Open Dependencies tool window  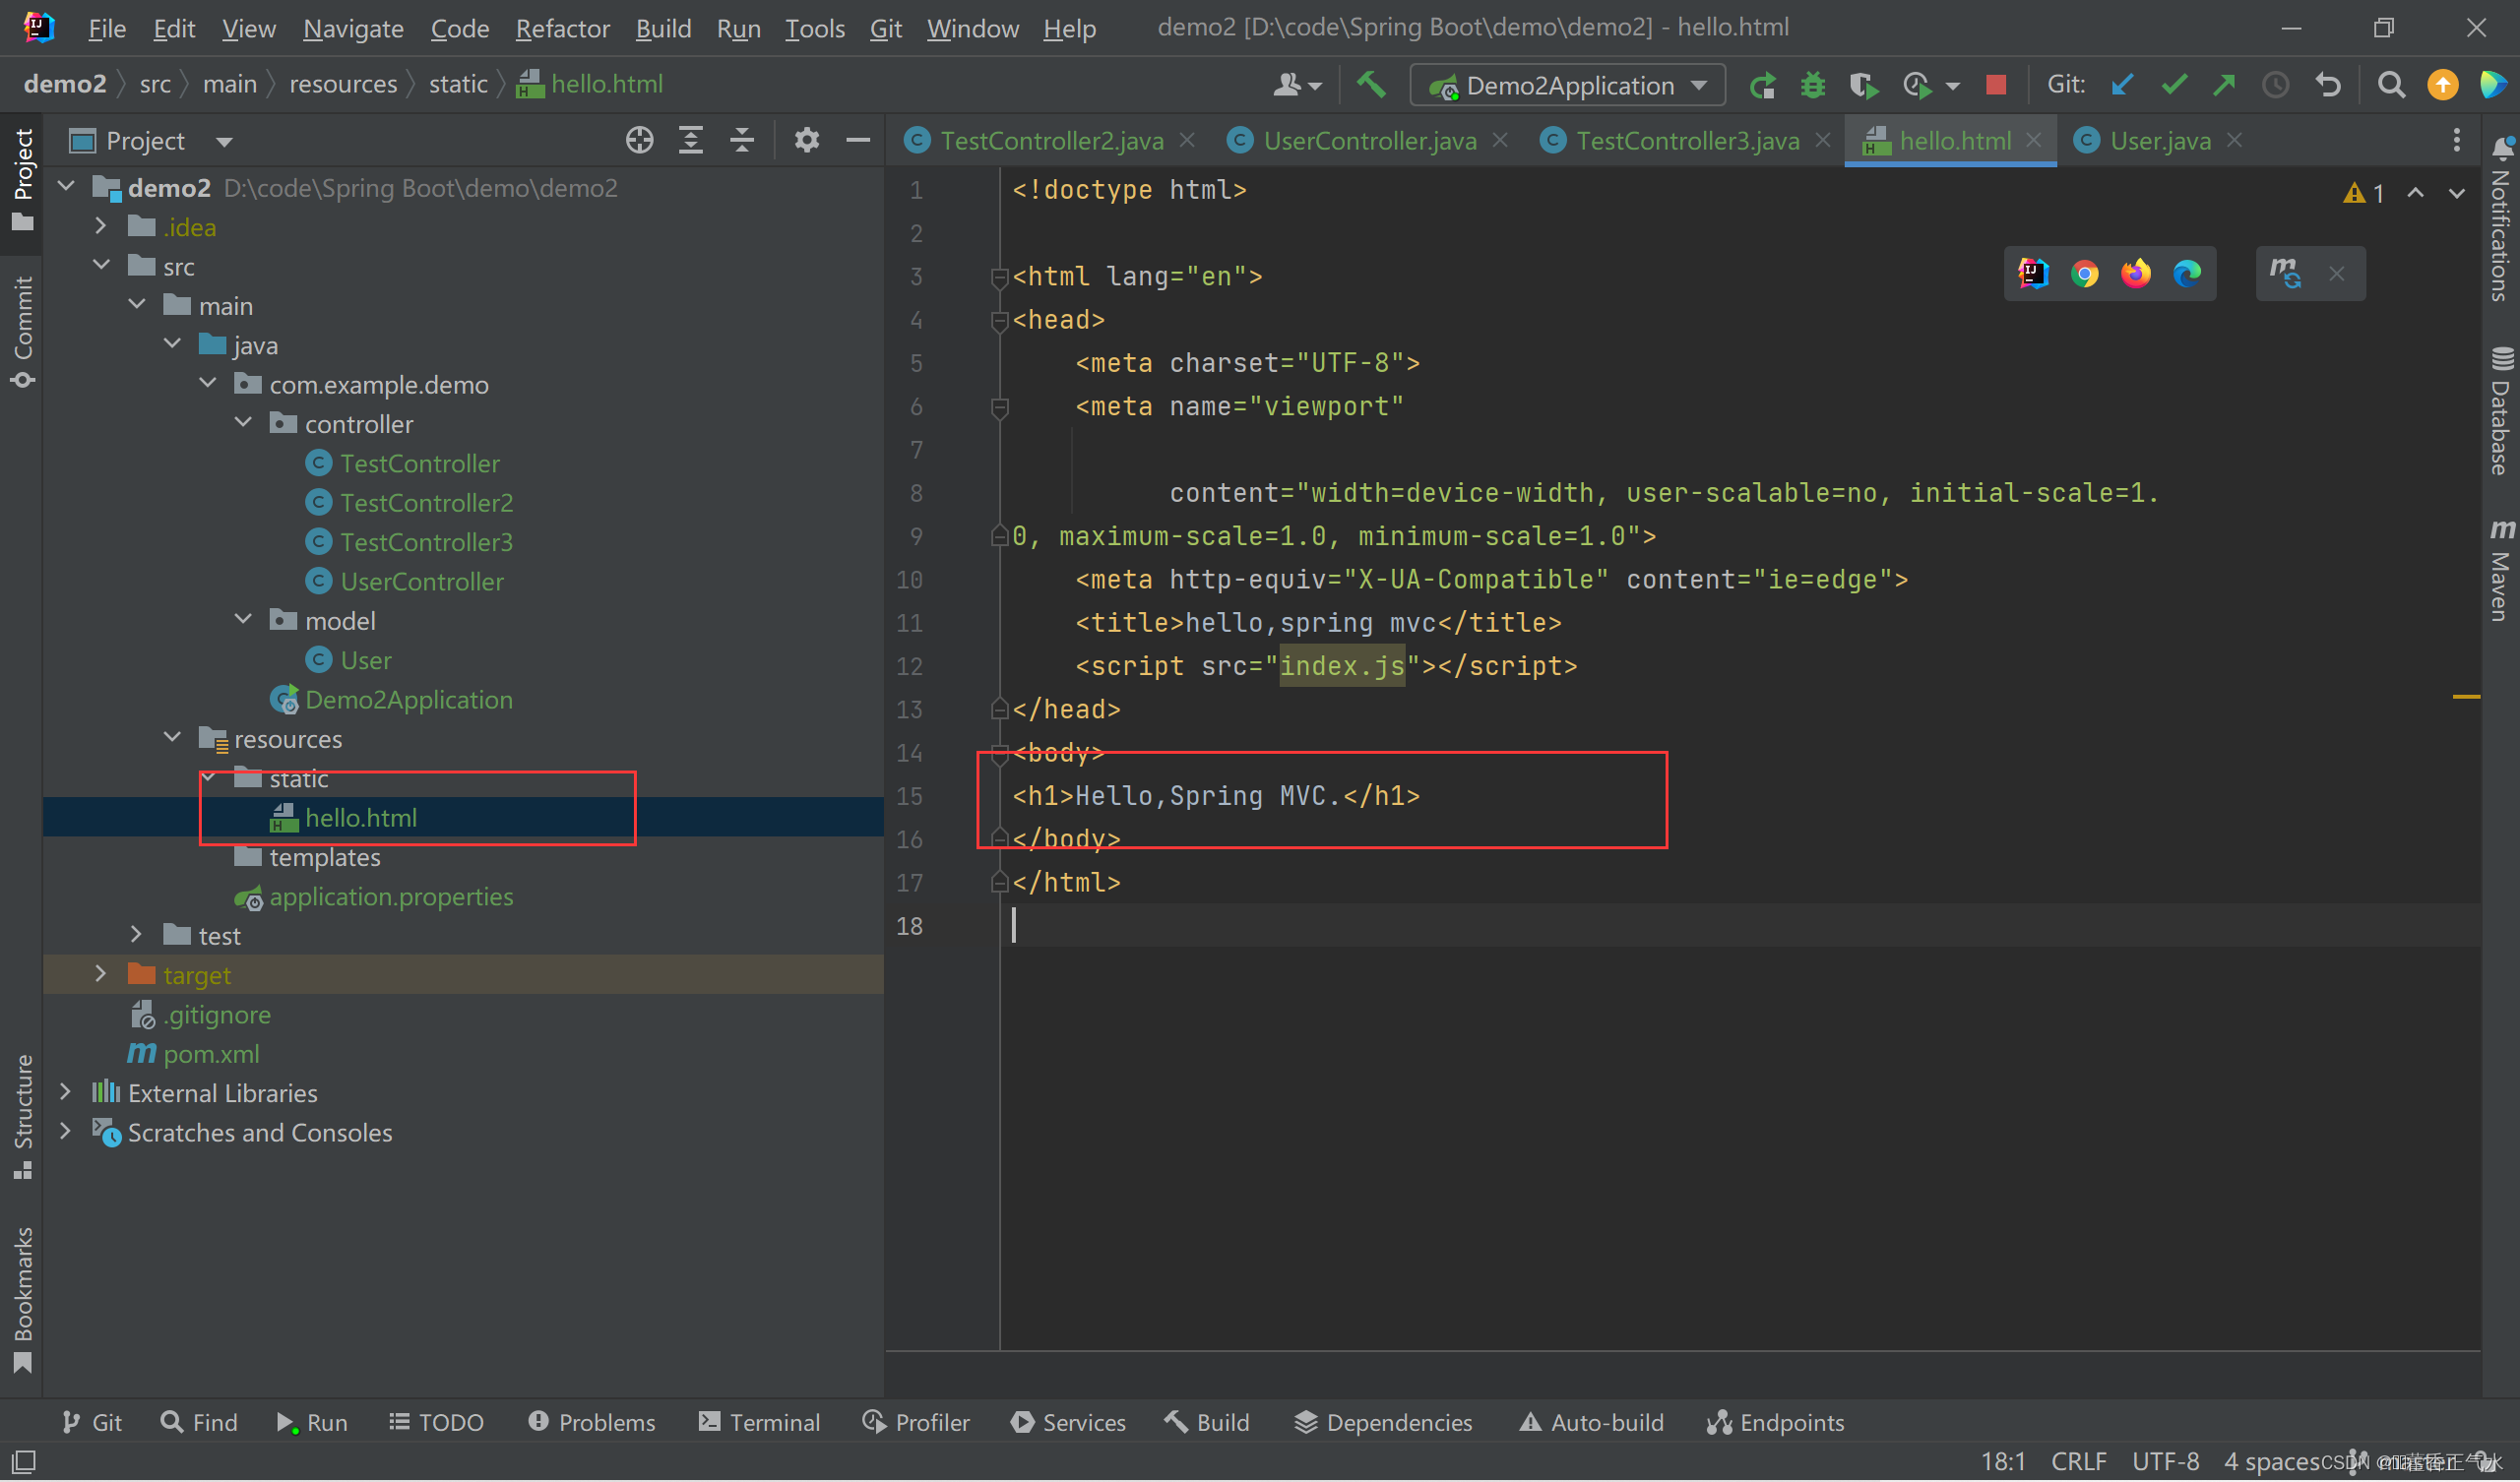click(x=1383, y=1422)
